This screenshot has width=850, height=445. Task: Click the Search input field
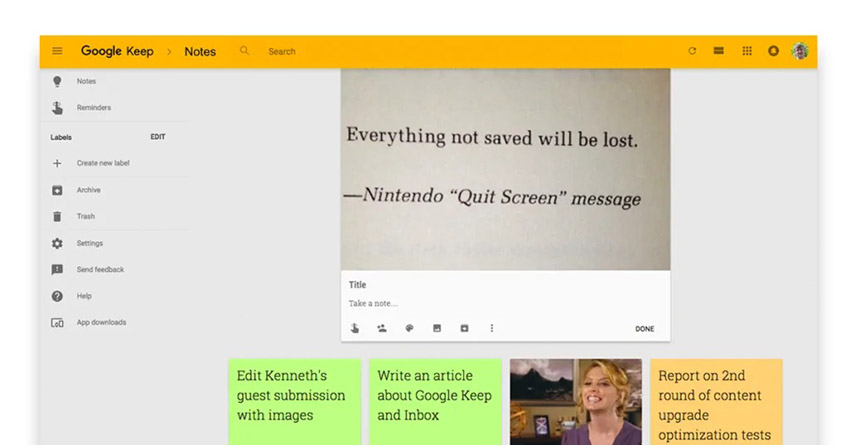tap(282, 51)
